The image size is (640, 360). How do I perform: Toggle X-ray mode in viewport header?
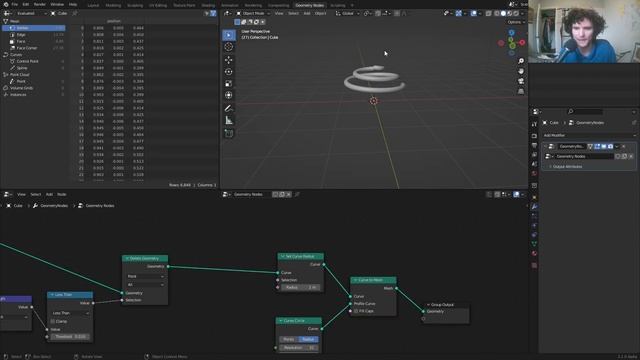(x=489, y=13)
